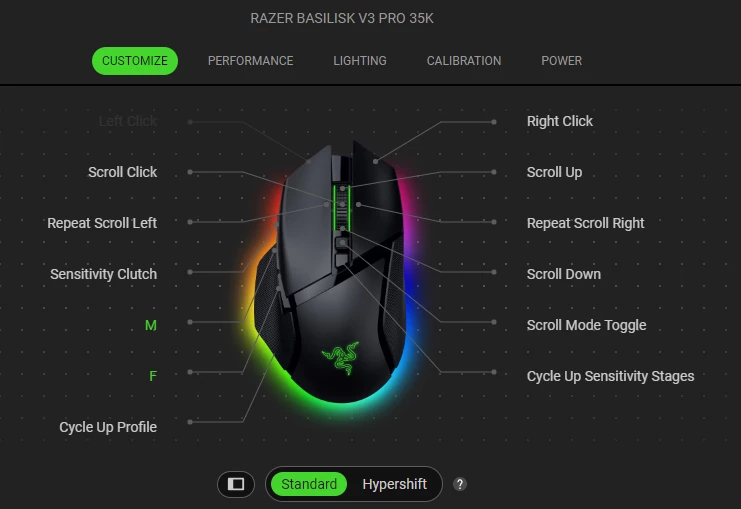Click the Scroll Mode Toggle assignment
741x509 pixels.
coord(586,325)
